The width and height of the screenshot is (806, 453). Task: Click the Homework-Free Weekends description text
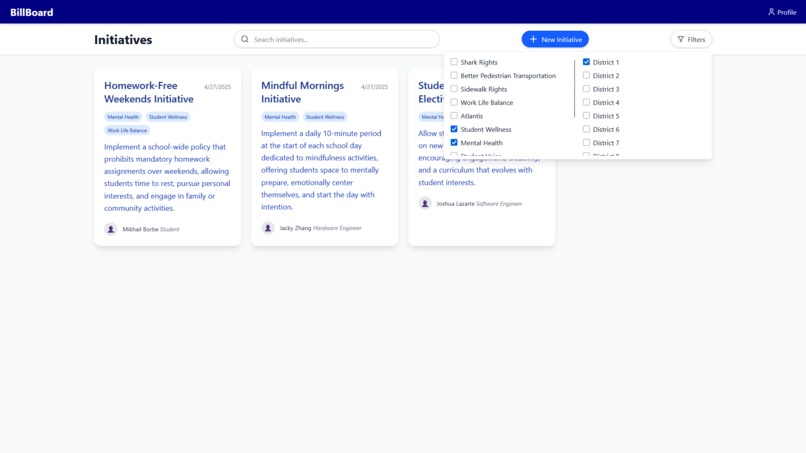[x=167, y=177]
